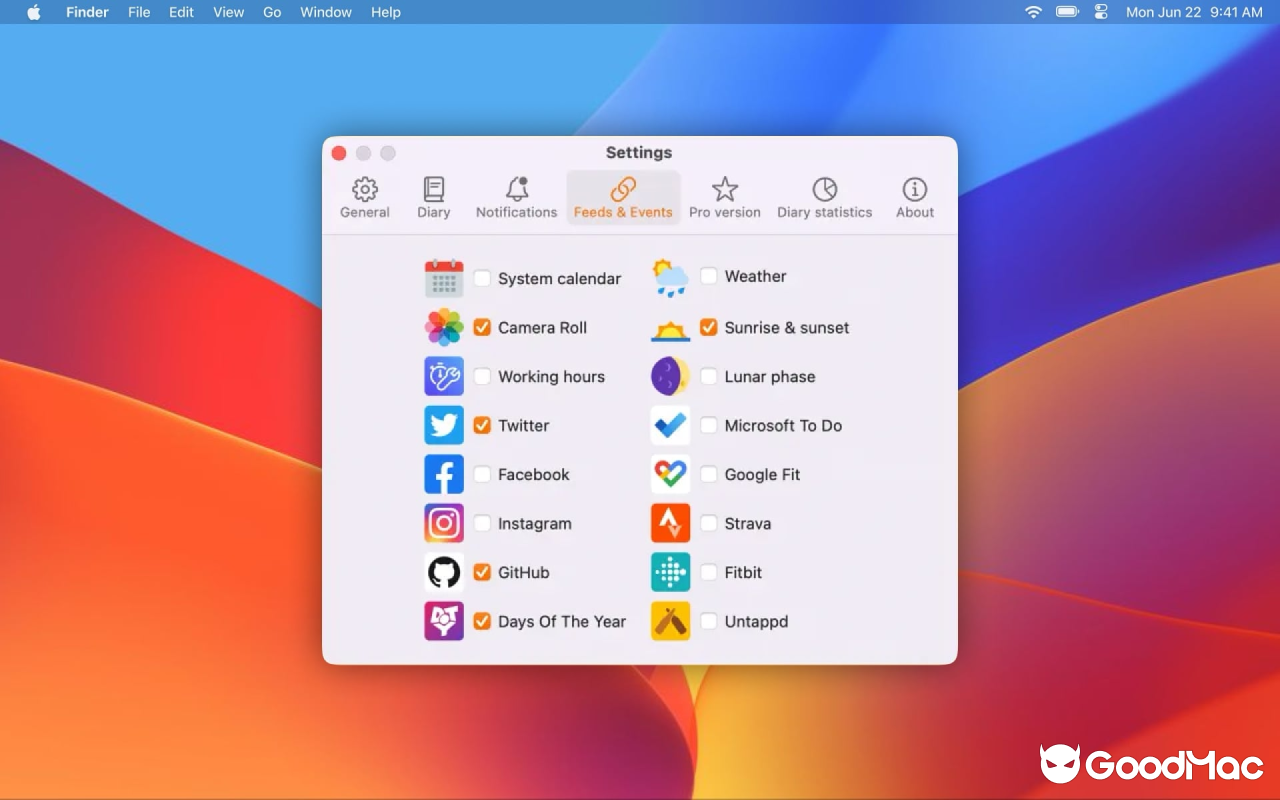Open Control Center from menu bar
1280x800 pixels.
1102,12
